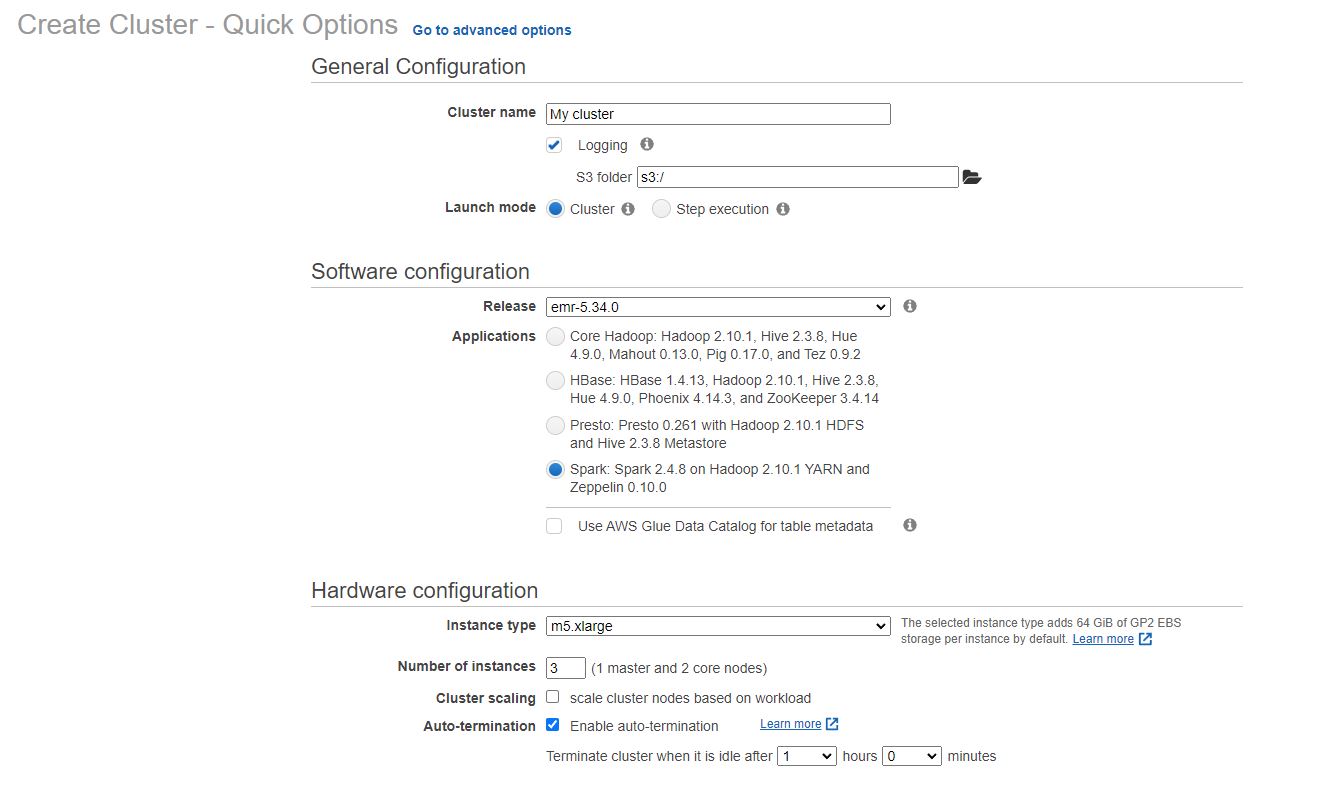Click external link icon beside auto-termination Learn more
Screen dimensions: 1320x808
click(x=832, y=724)
